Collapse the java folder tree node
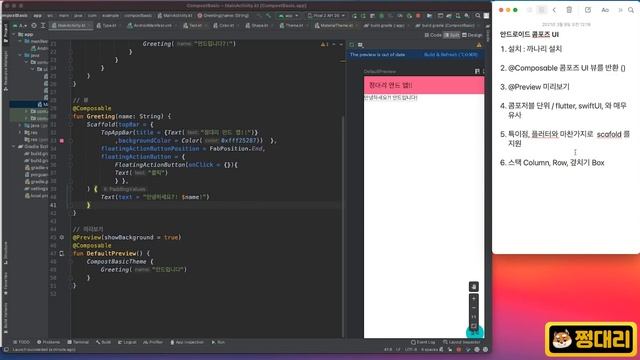This screenshot has width=640, height=360. click(20, 55)
